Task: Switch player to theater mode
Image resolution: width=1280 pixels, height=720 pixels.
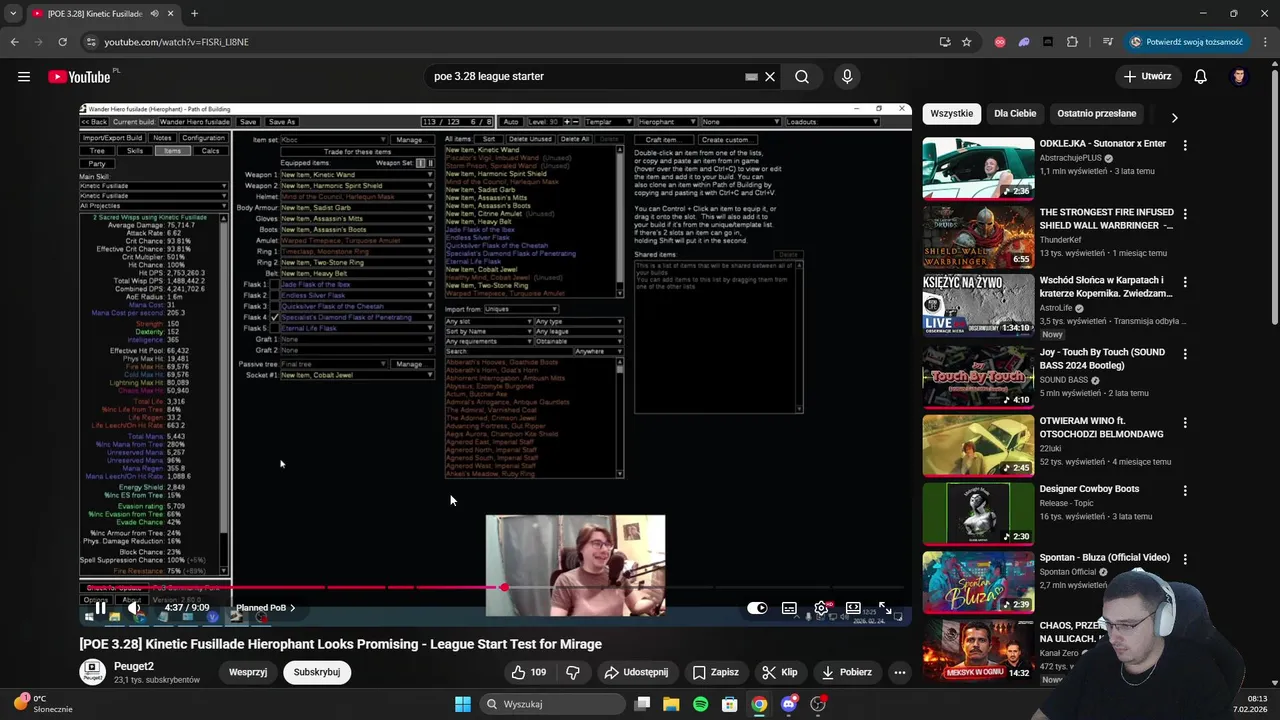Action: (853, 608)
